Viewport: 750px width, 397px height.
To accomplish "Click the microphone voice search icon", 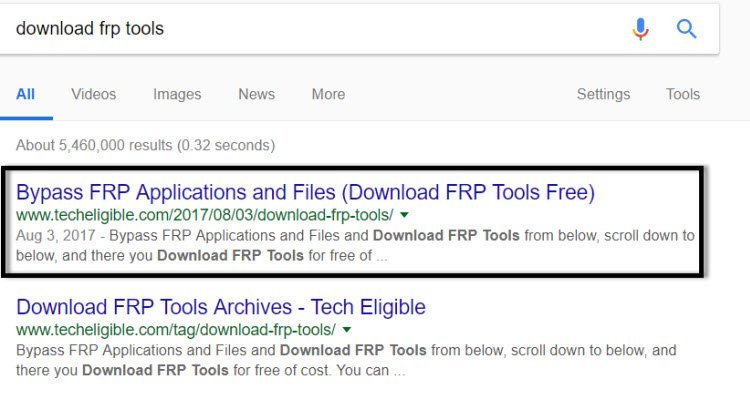I will pyautogui.click(x=640, y=29).
